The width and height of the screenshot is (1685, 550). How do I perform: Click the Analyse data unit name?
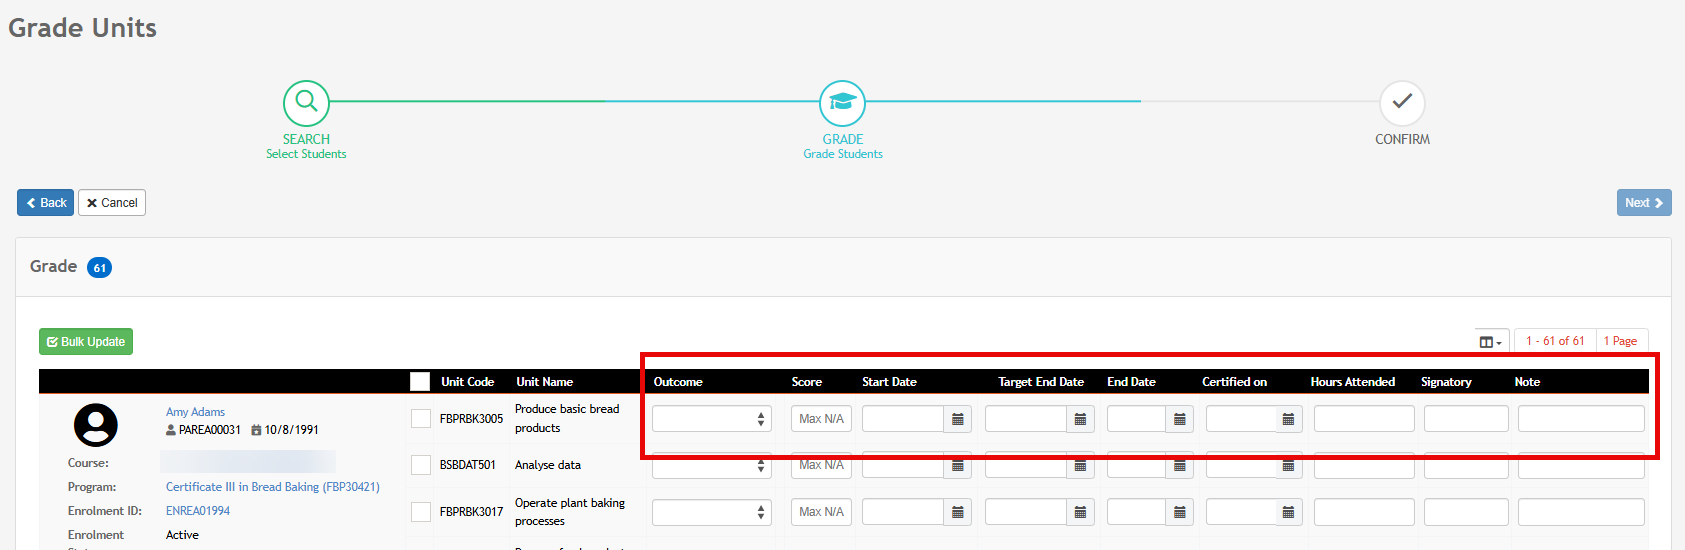click(x=547, y=465)
